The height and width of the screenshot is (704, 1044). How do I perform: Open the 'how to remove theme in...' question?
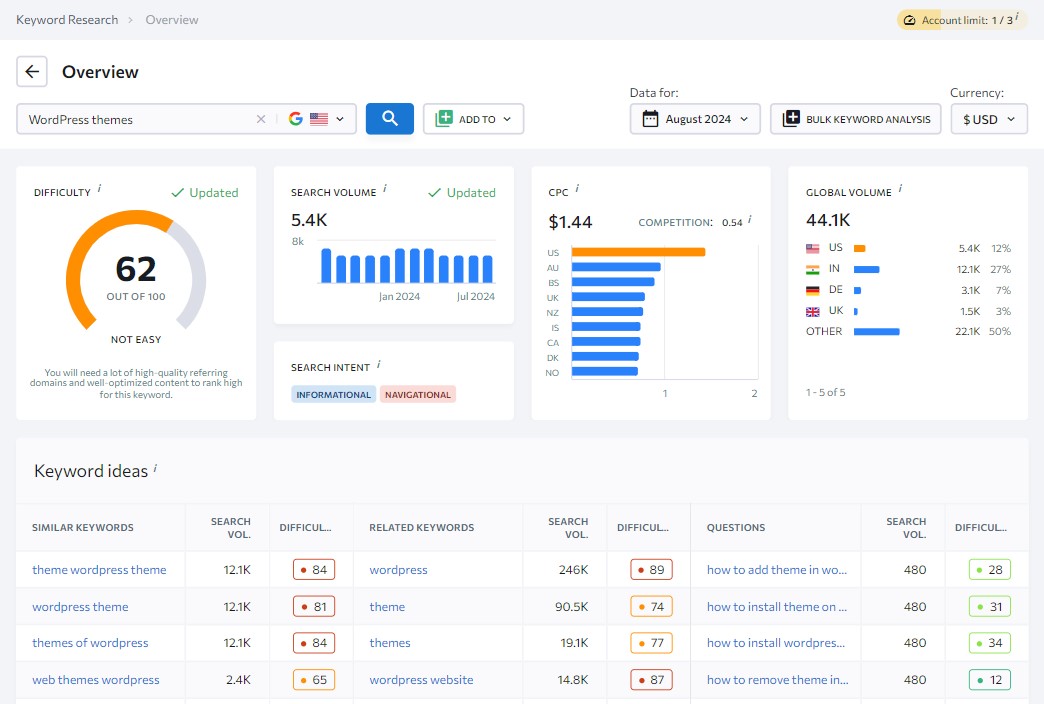pyautogui.click(x=778, y=680)
